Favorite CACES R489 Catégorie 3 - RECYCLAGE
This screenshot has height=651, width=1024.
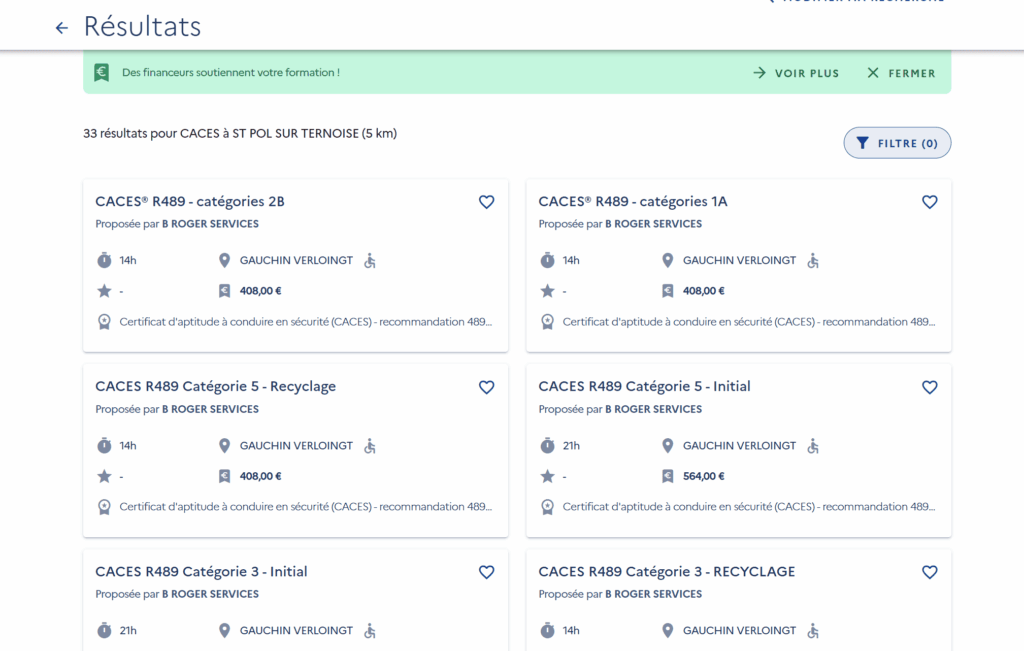930,572
